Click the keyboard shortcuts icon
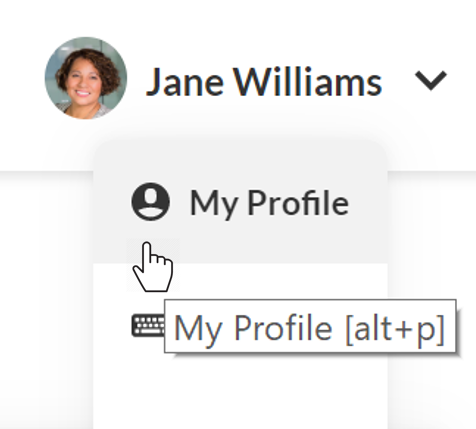 click(x=148, y=325)
